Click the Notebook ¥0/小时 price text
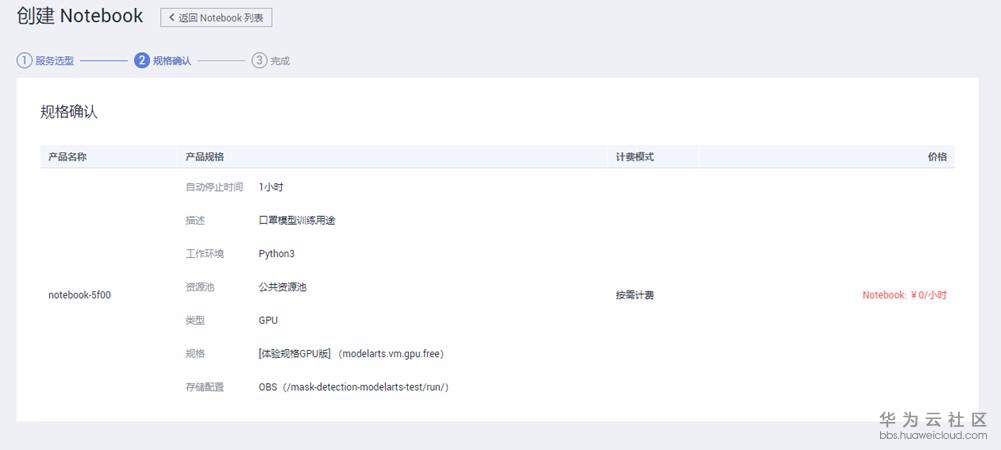1001x450 pixels. coord(904,295)
